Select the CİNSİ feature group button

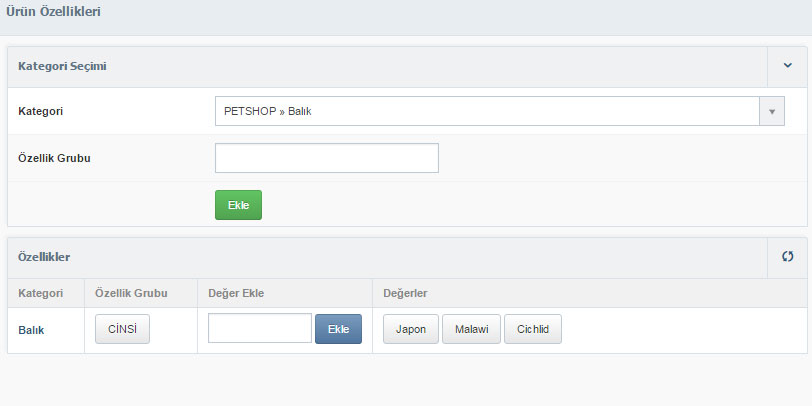coord(122,329)
